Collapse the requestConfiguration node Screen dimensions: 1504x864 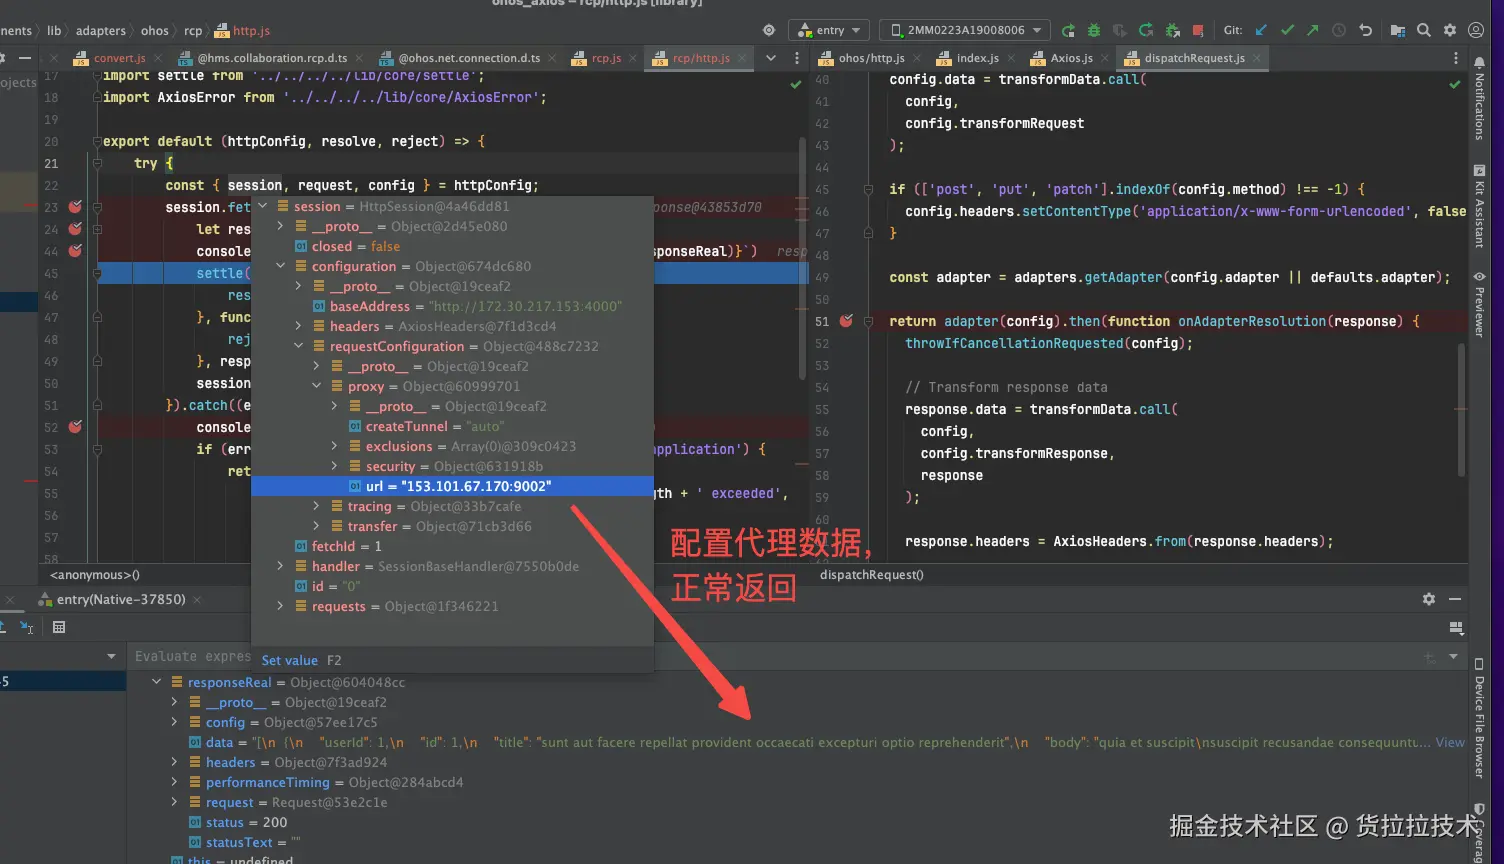pos(299,346)
